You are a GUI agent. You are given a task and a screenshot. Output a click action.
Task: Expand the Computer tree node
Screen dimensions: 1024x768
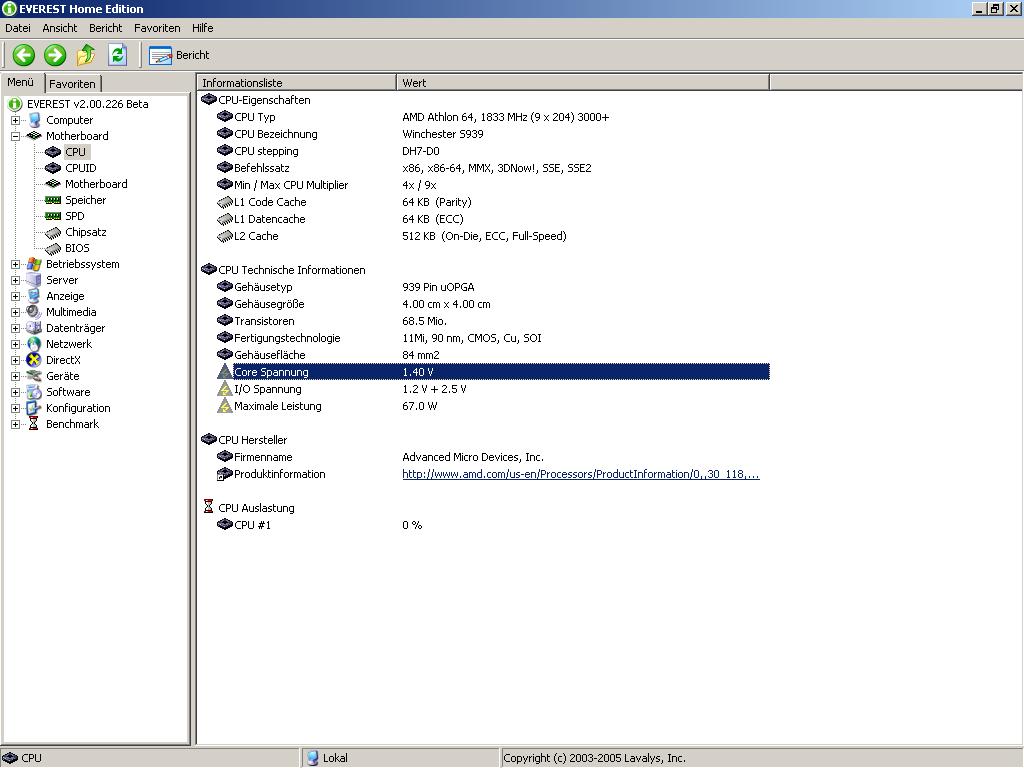coord(16,120)
